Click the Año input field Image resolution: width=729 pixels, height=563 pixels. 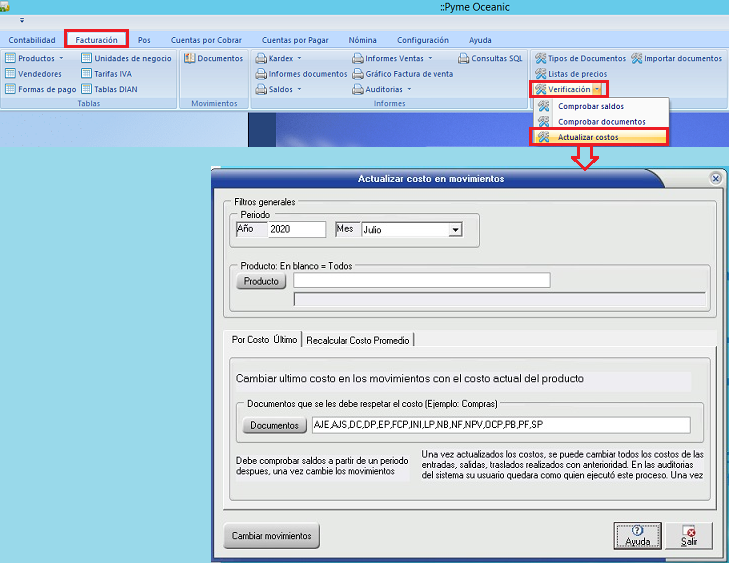click(297, 229)
